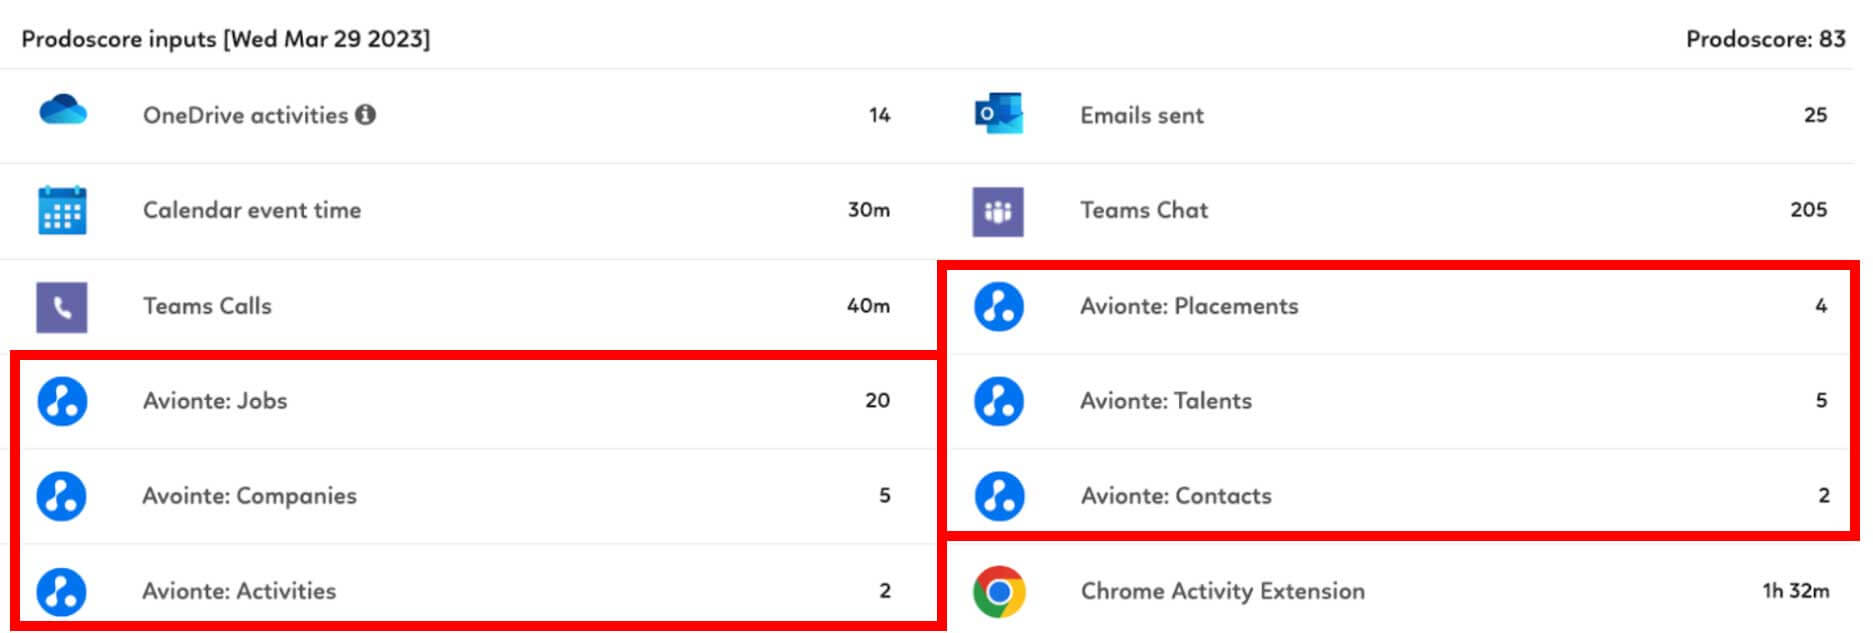Click the Teams Chat icon

click(x=998, y=211)
